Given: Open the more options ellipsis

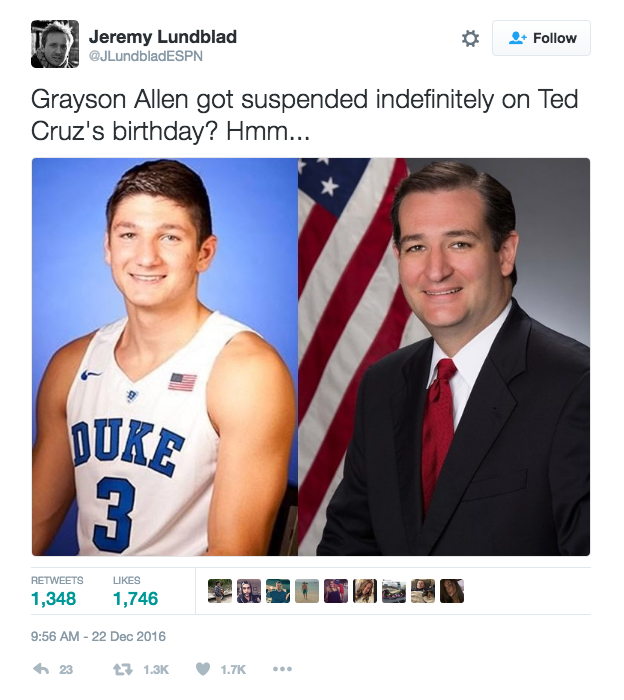Looking at the screenshot, I should point(282,669).
